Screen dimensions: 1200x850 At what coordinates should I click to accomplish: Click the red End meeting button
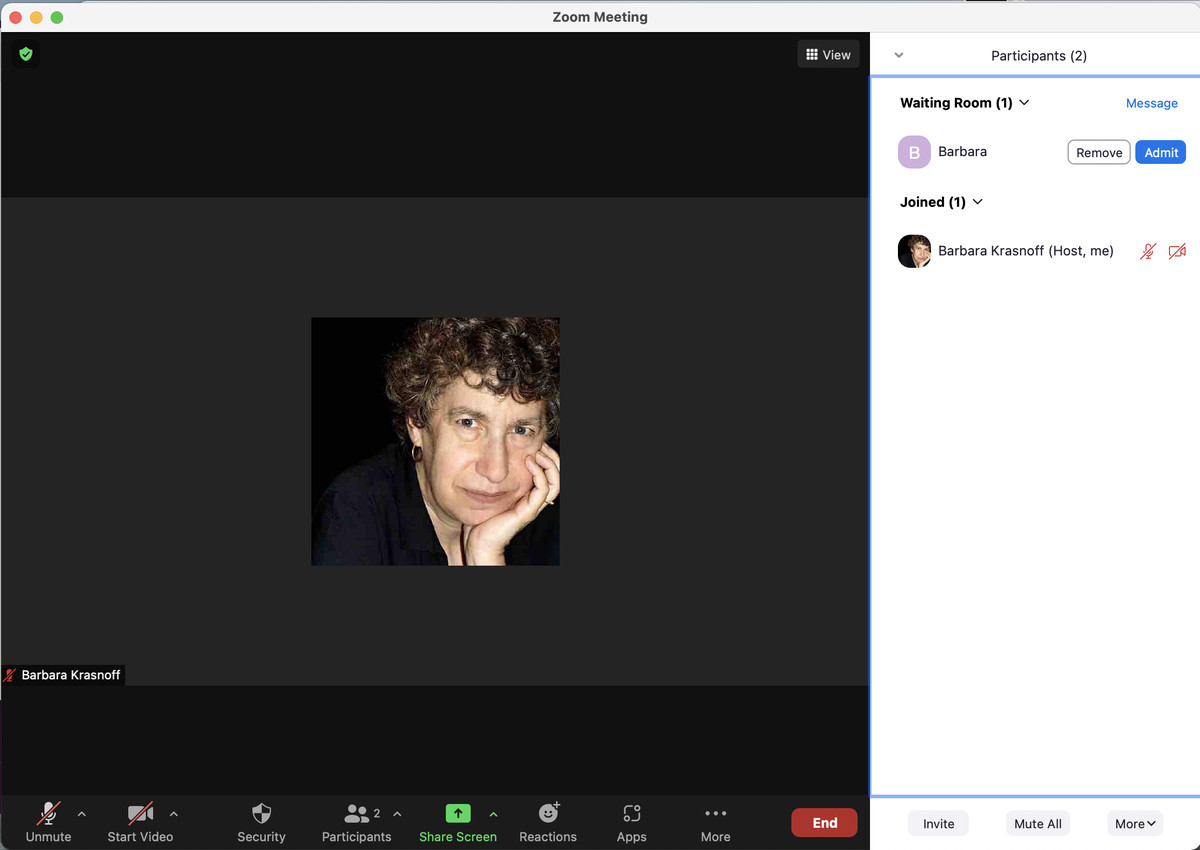point(824,823)
